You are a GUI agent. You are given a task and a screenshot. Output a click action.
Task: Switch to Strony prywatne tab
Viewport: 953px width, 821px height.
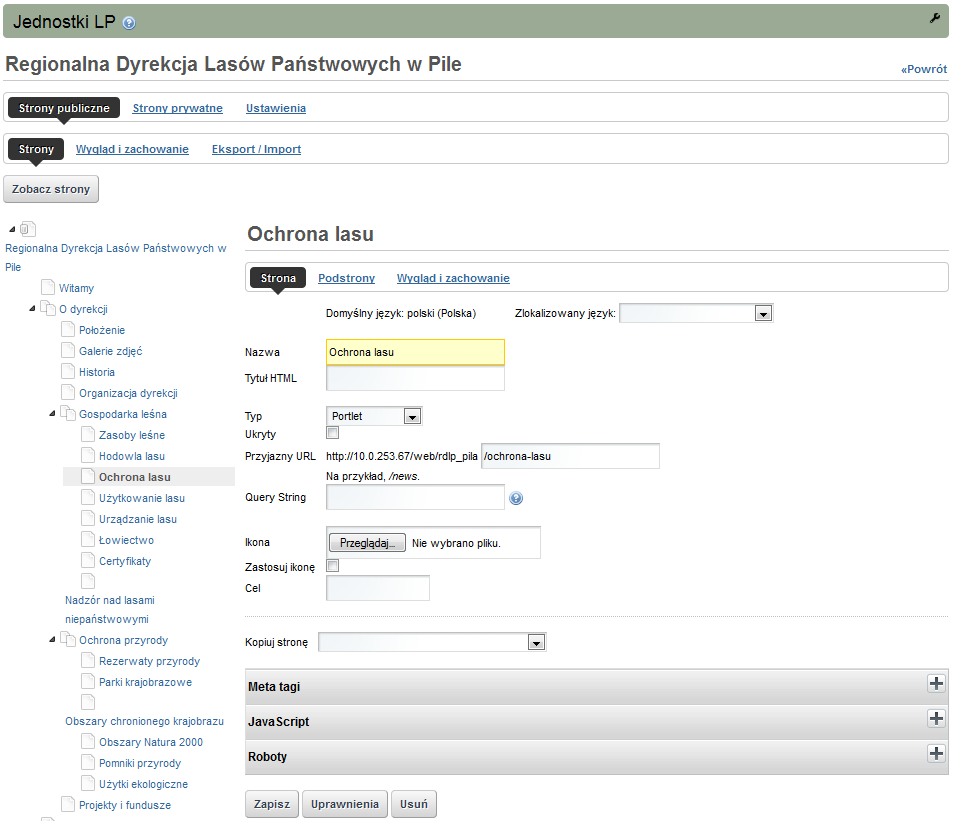click(x=177, y=108)
